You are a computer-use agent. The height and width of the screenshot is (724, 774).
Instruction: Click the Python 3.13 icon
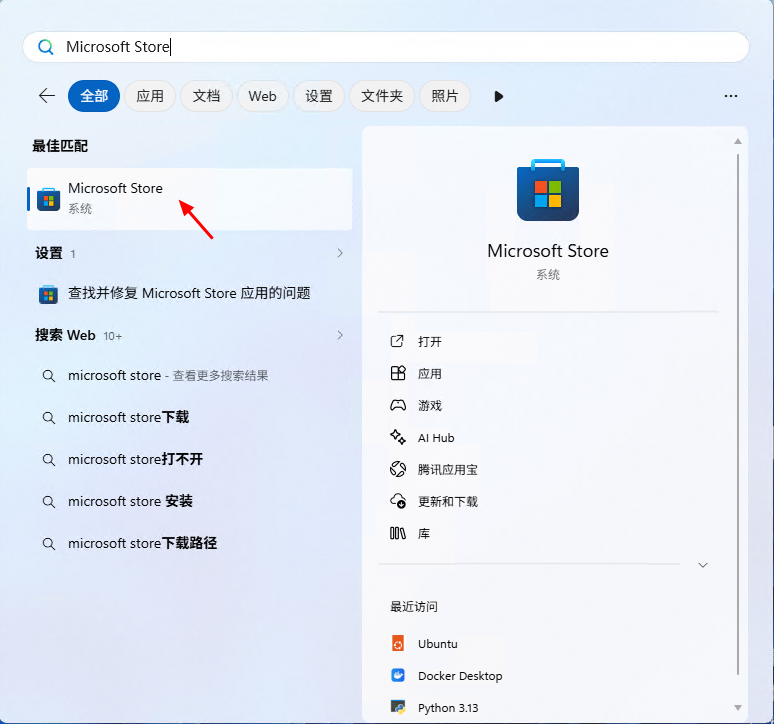pyautogui.click(x=398, y=708)
